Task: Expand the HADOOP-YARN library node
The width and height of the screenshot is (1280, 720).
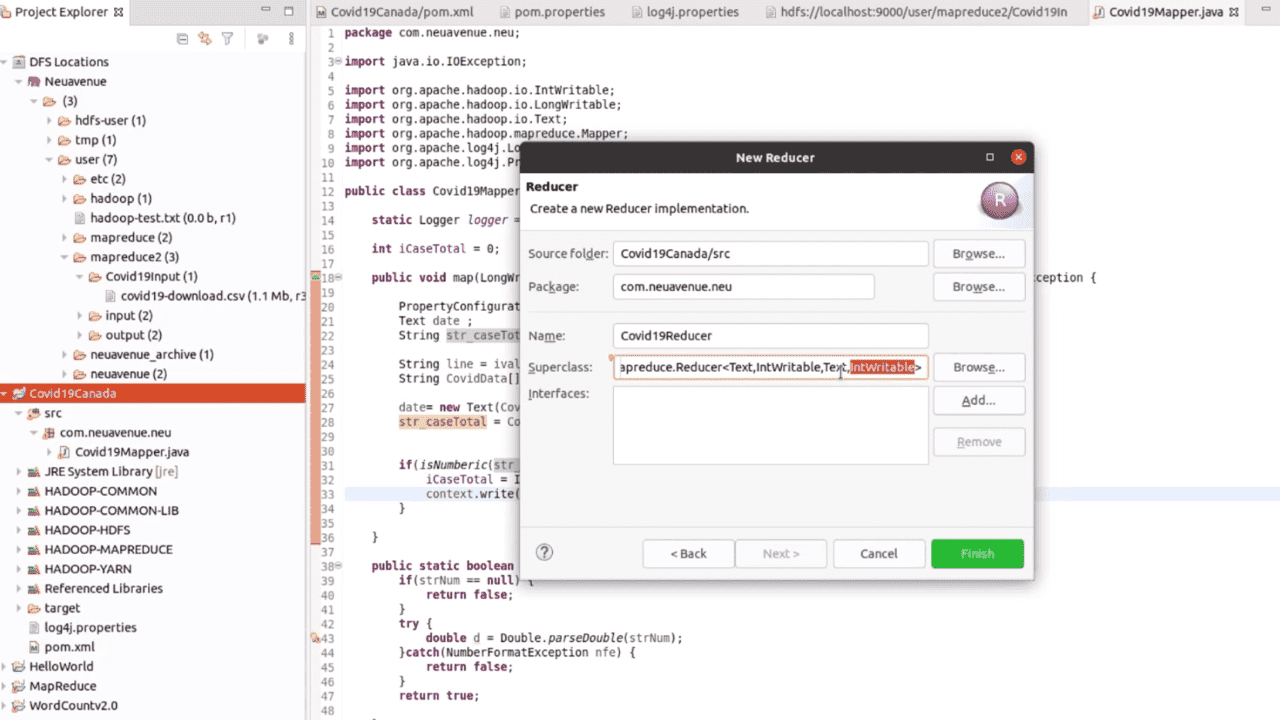Action: tap(20, 569)
